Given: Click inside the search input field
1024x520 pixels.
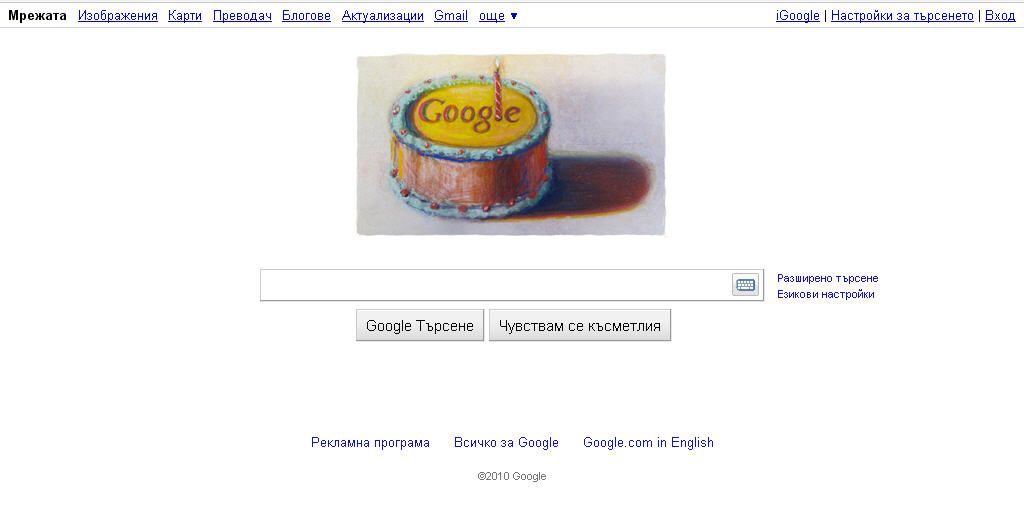Looking at the screenshot, I should pyautogui.click(x=496, y=285).
